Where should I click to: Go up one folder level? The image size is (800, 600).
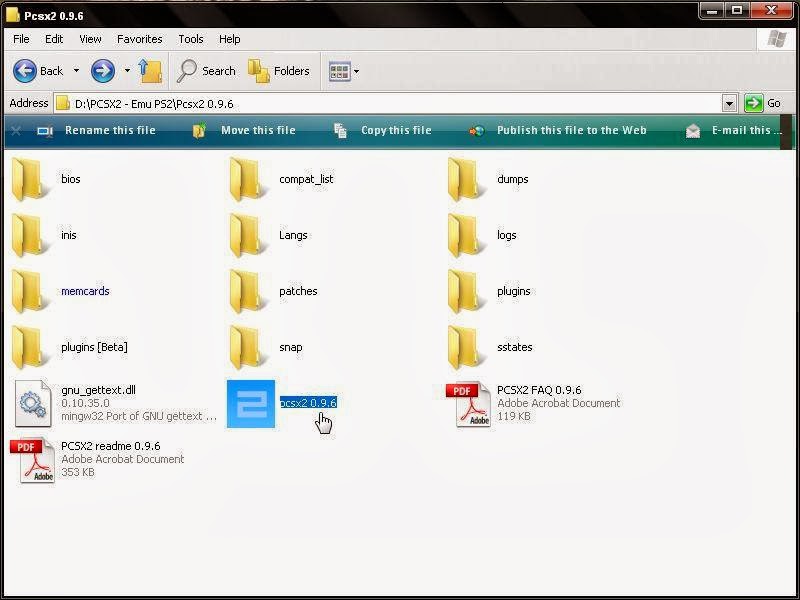coord(150,71)
